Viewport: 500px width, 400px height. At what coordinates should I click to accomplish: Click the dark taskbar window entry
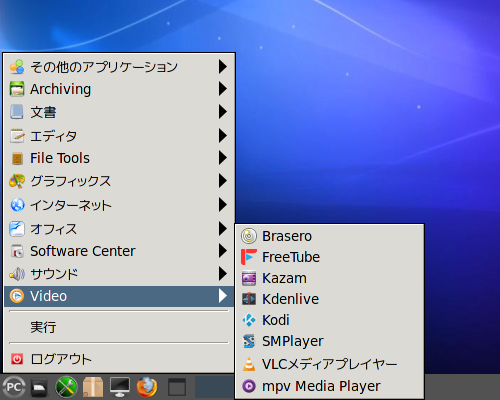coord(215,387)
